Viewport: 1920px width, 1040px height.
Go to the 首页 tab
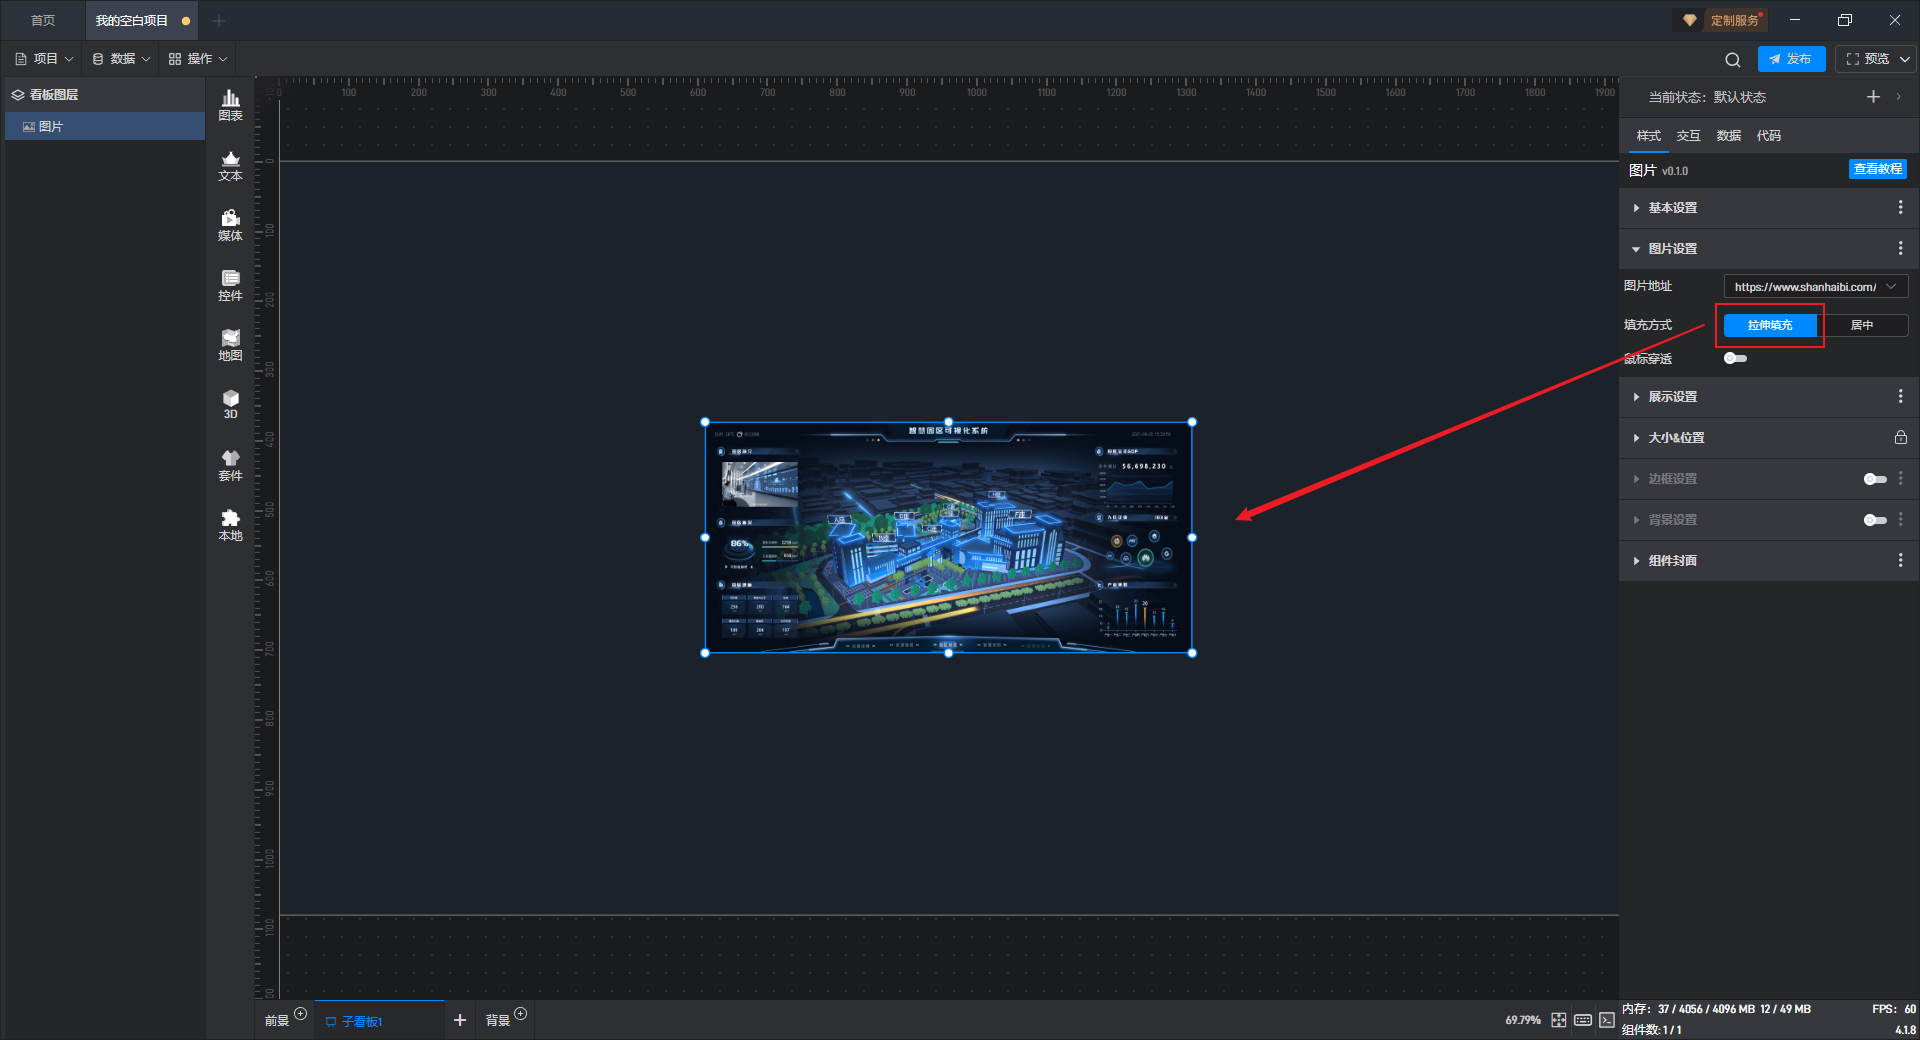pos(43,20)
